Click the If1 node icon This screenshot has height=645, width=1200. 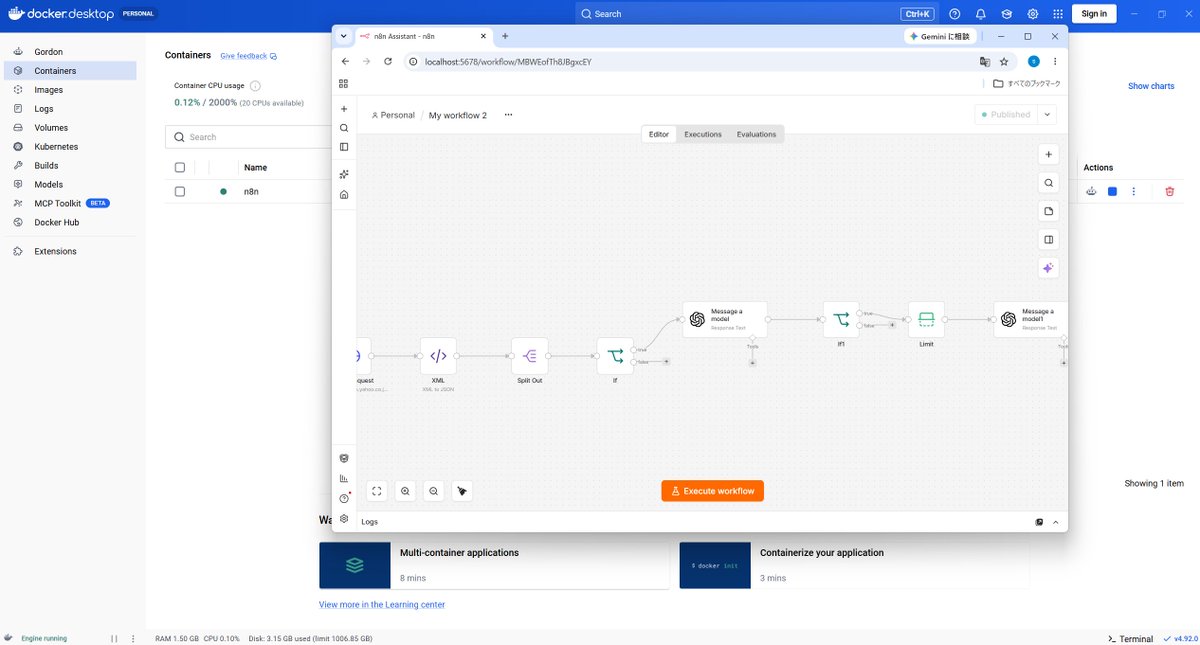point(841,319)
